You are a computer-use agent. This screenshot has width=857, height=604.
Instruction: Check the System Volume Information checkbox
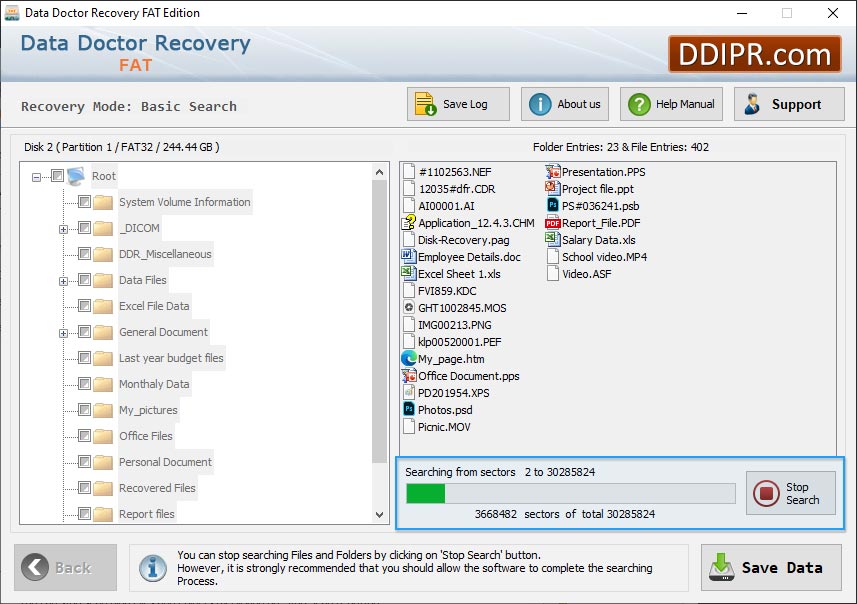click(84, 202)
